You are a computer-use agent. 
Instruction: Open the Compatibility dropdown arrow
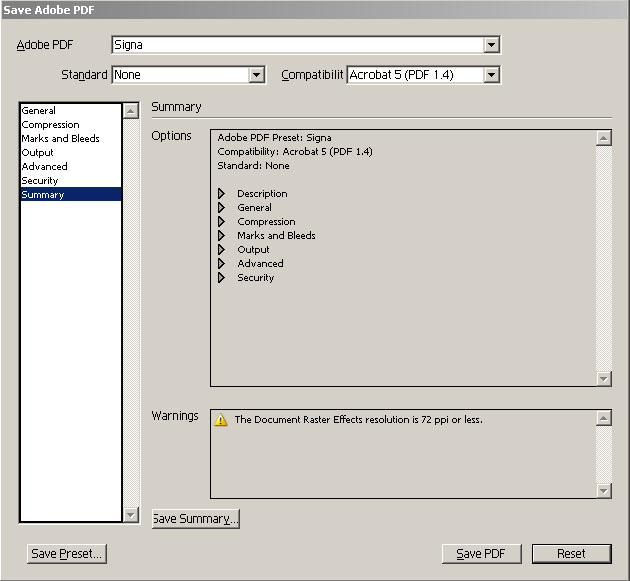click(x=491, y=75)
